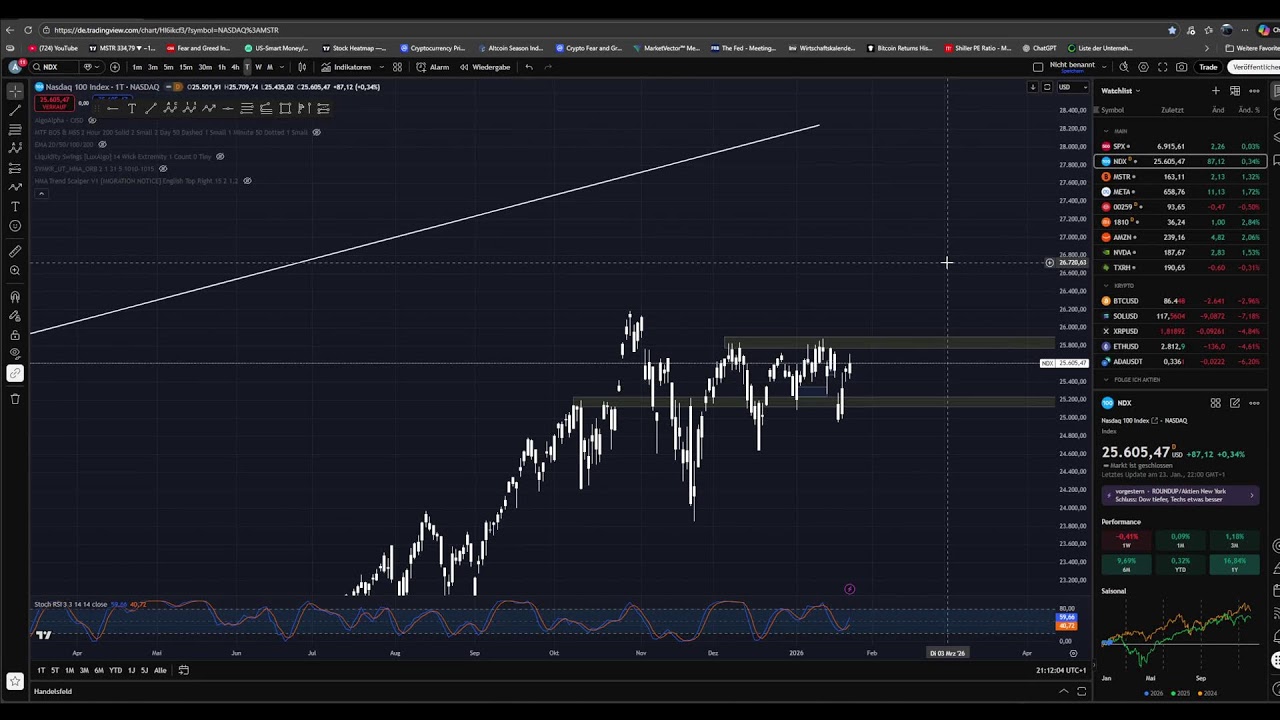Open the watchlist more options menu
1280x720 pixels.
coord(1254,91)
